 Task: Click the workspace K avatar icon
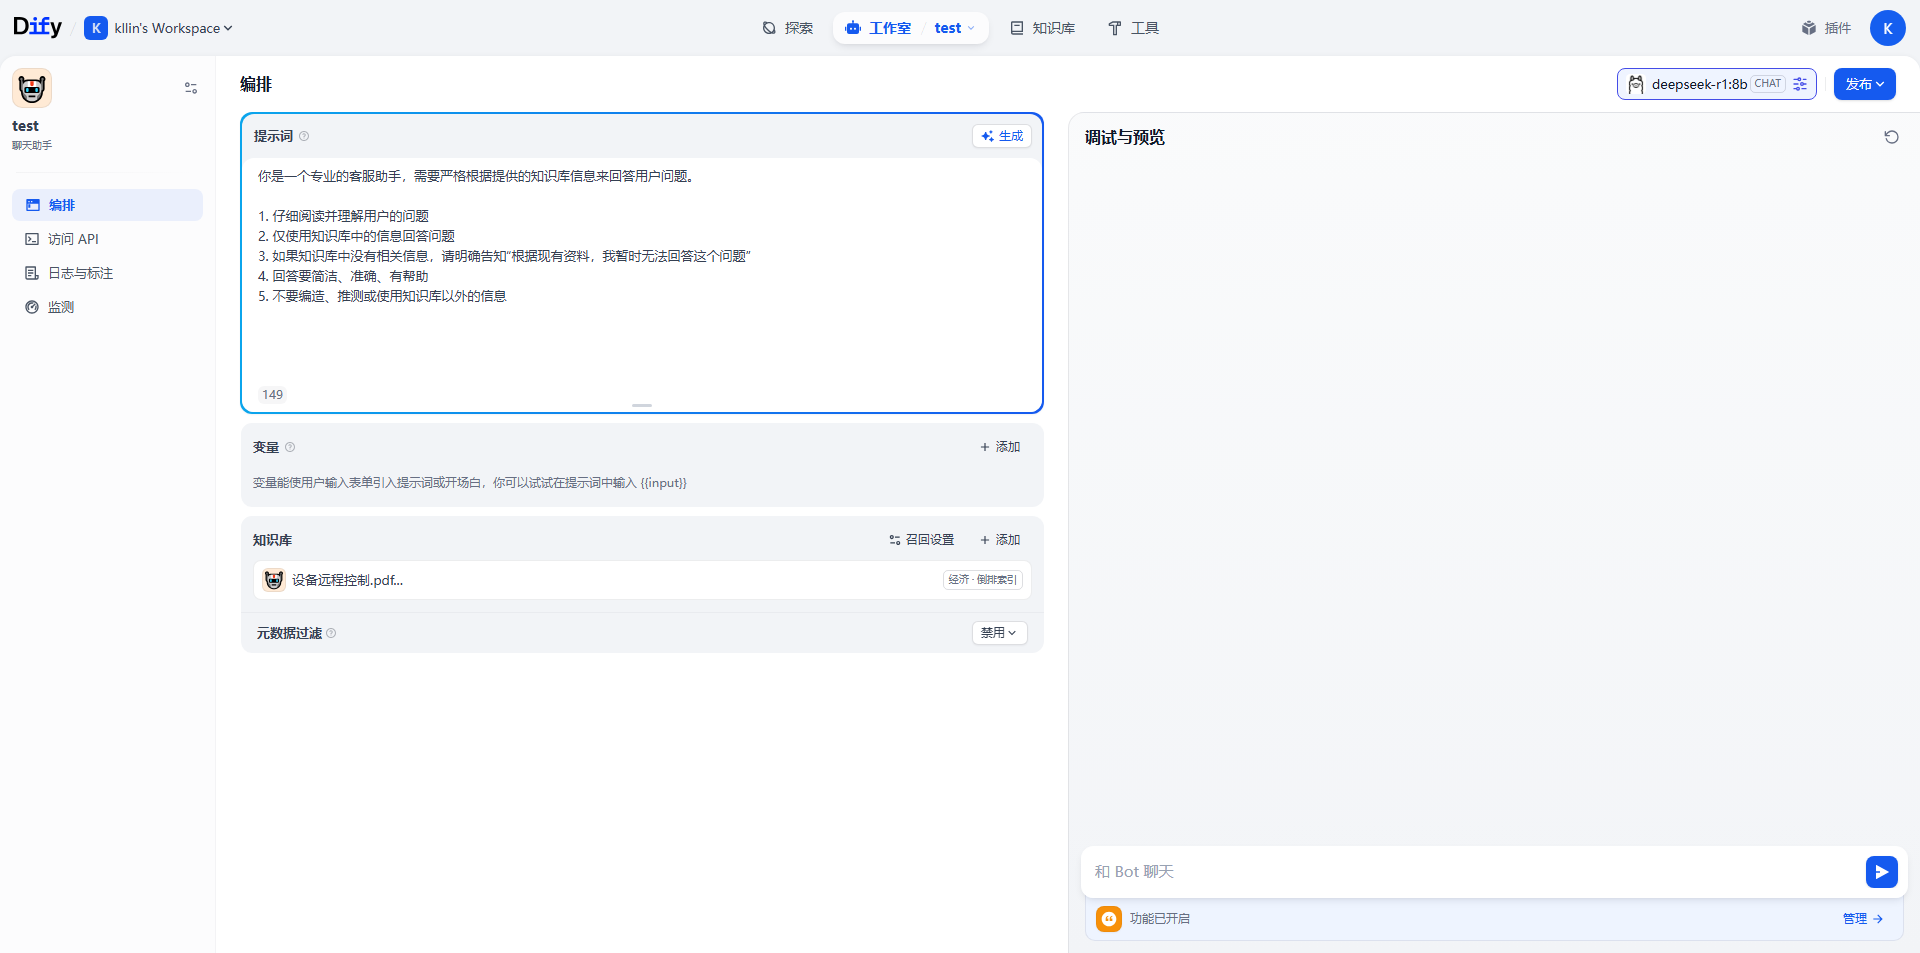click(x=96, y=28)
